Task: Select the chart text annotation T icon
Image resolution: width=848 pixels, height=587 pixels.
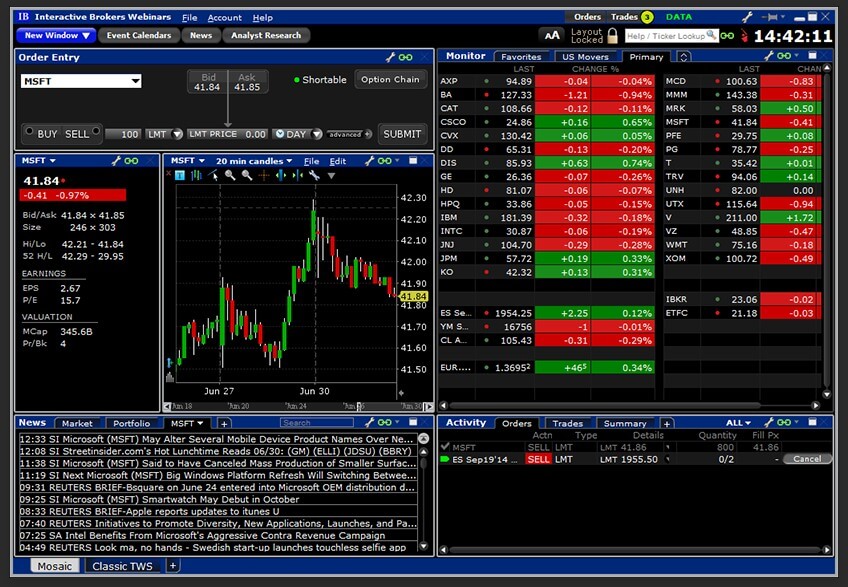Action: point(180,175)
